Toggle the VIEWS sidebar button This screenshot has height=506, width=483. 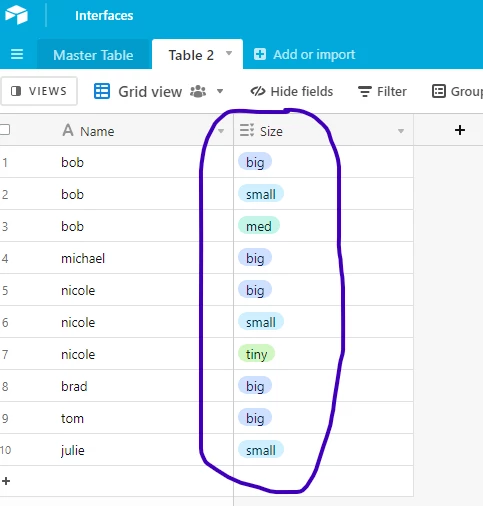click(x=39, y=91)
